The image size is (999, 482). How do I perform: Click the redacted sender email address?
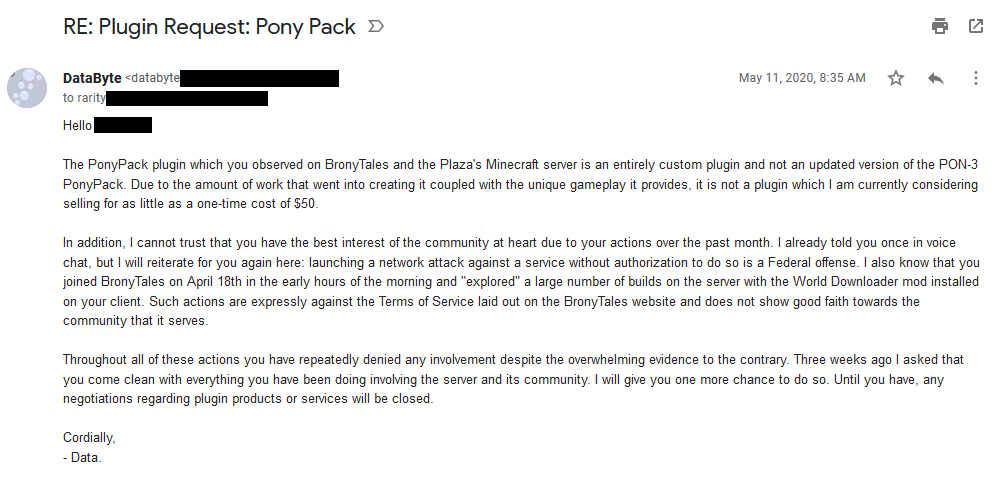(x=259, y=78)
